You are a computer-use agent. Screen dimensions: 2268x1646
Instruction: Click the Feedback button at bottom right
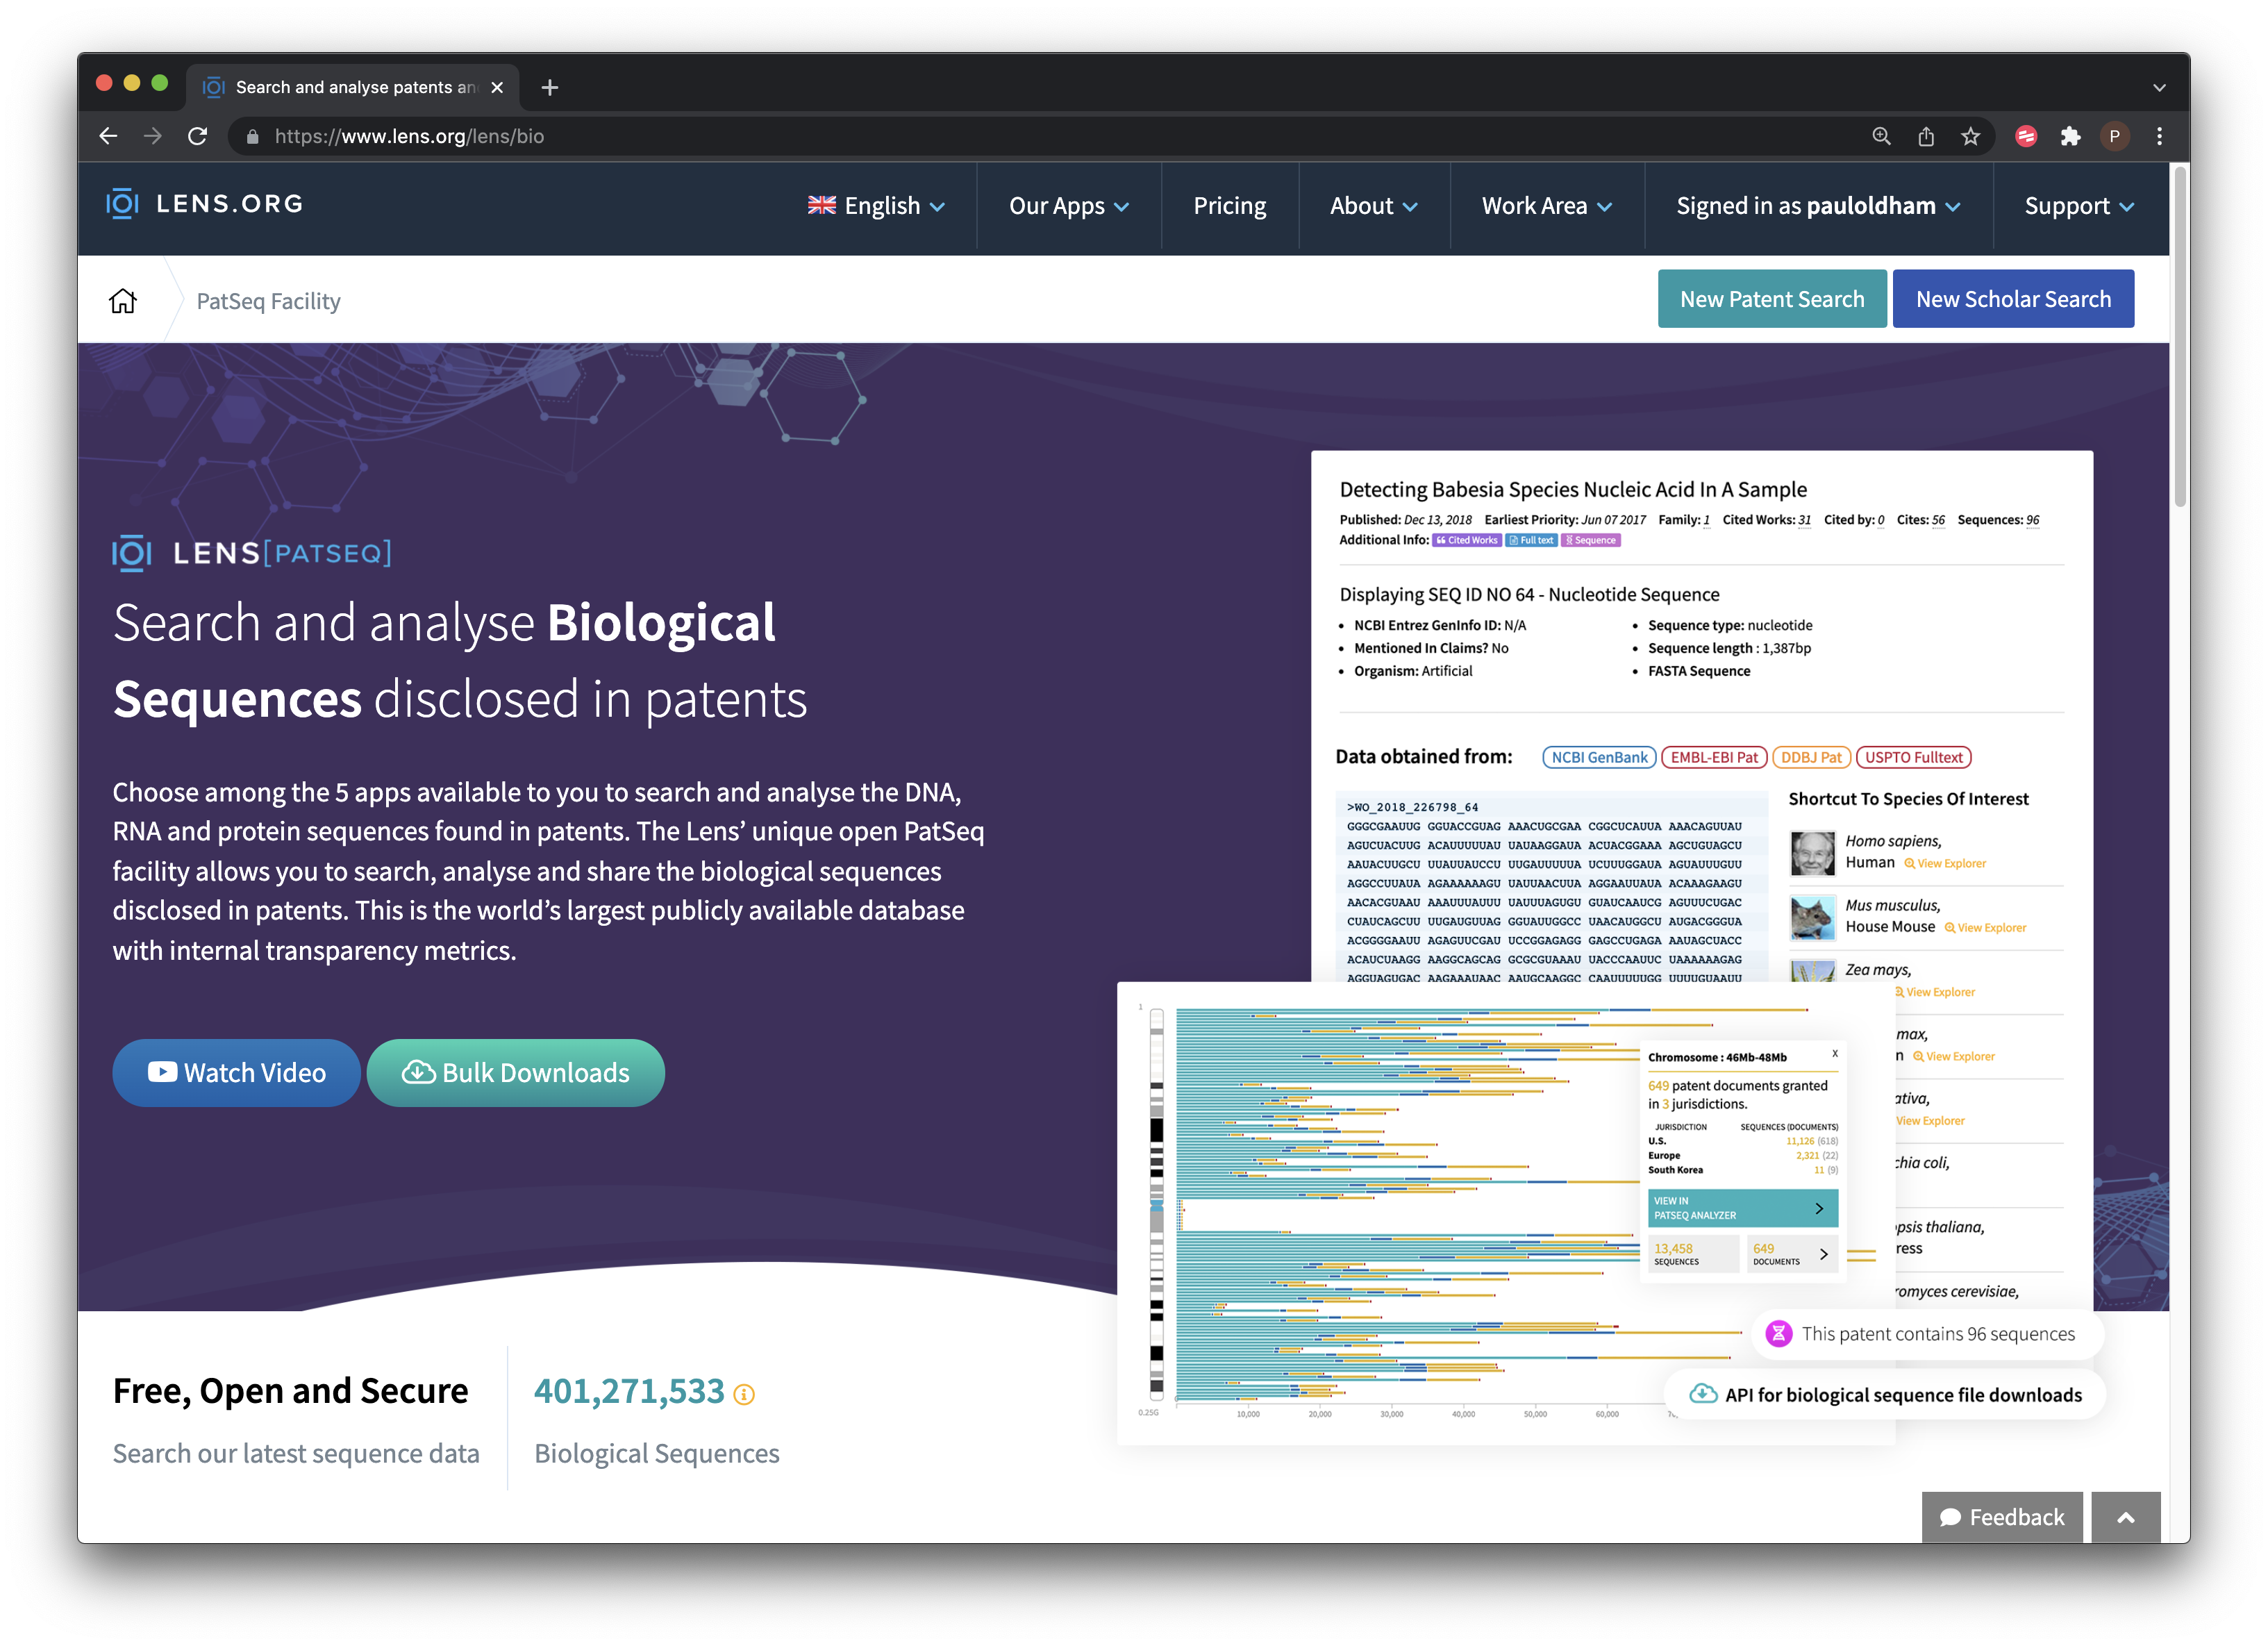(x=2004, y=1515)
